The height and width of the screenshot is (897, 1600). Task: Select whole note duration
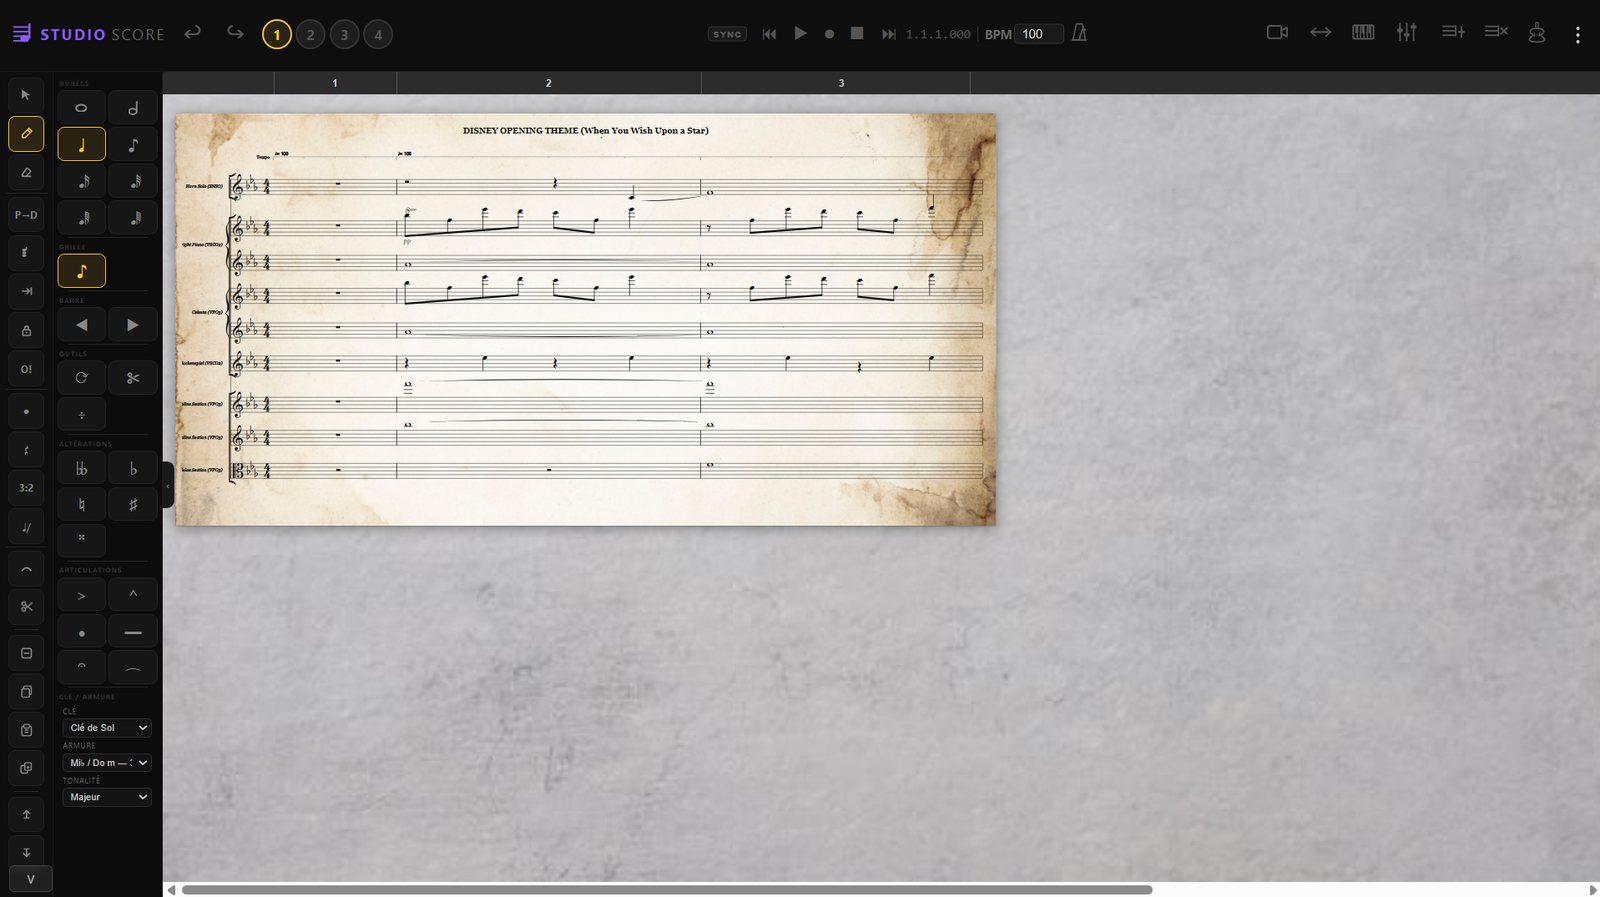point(81,108)
